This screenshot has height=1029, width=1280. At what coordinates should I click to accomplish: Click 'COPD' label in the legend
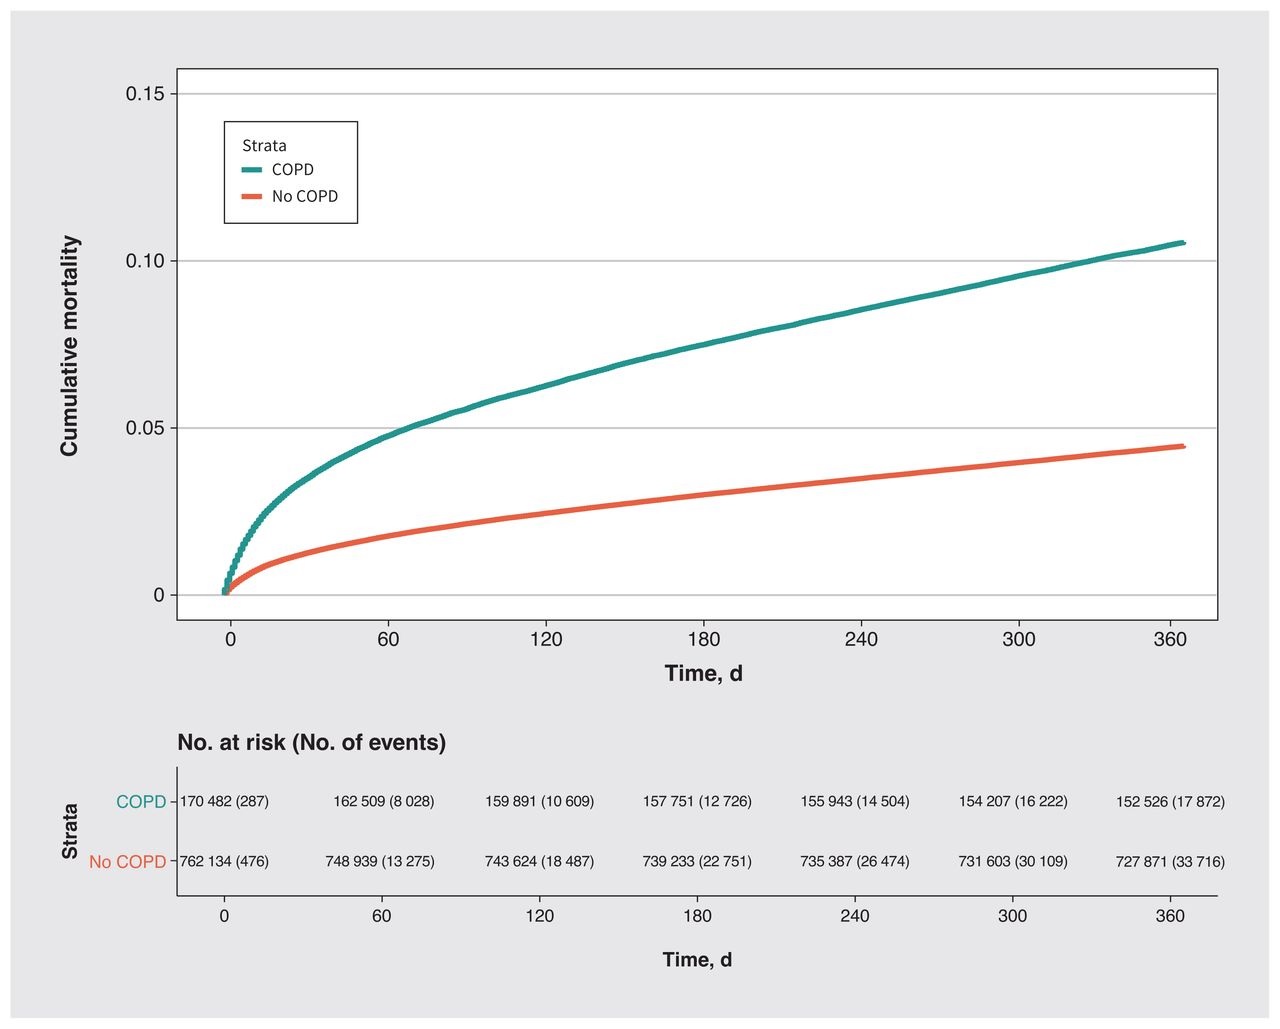293,170
